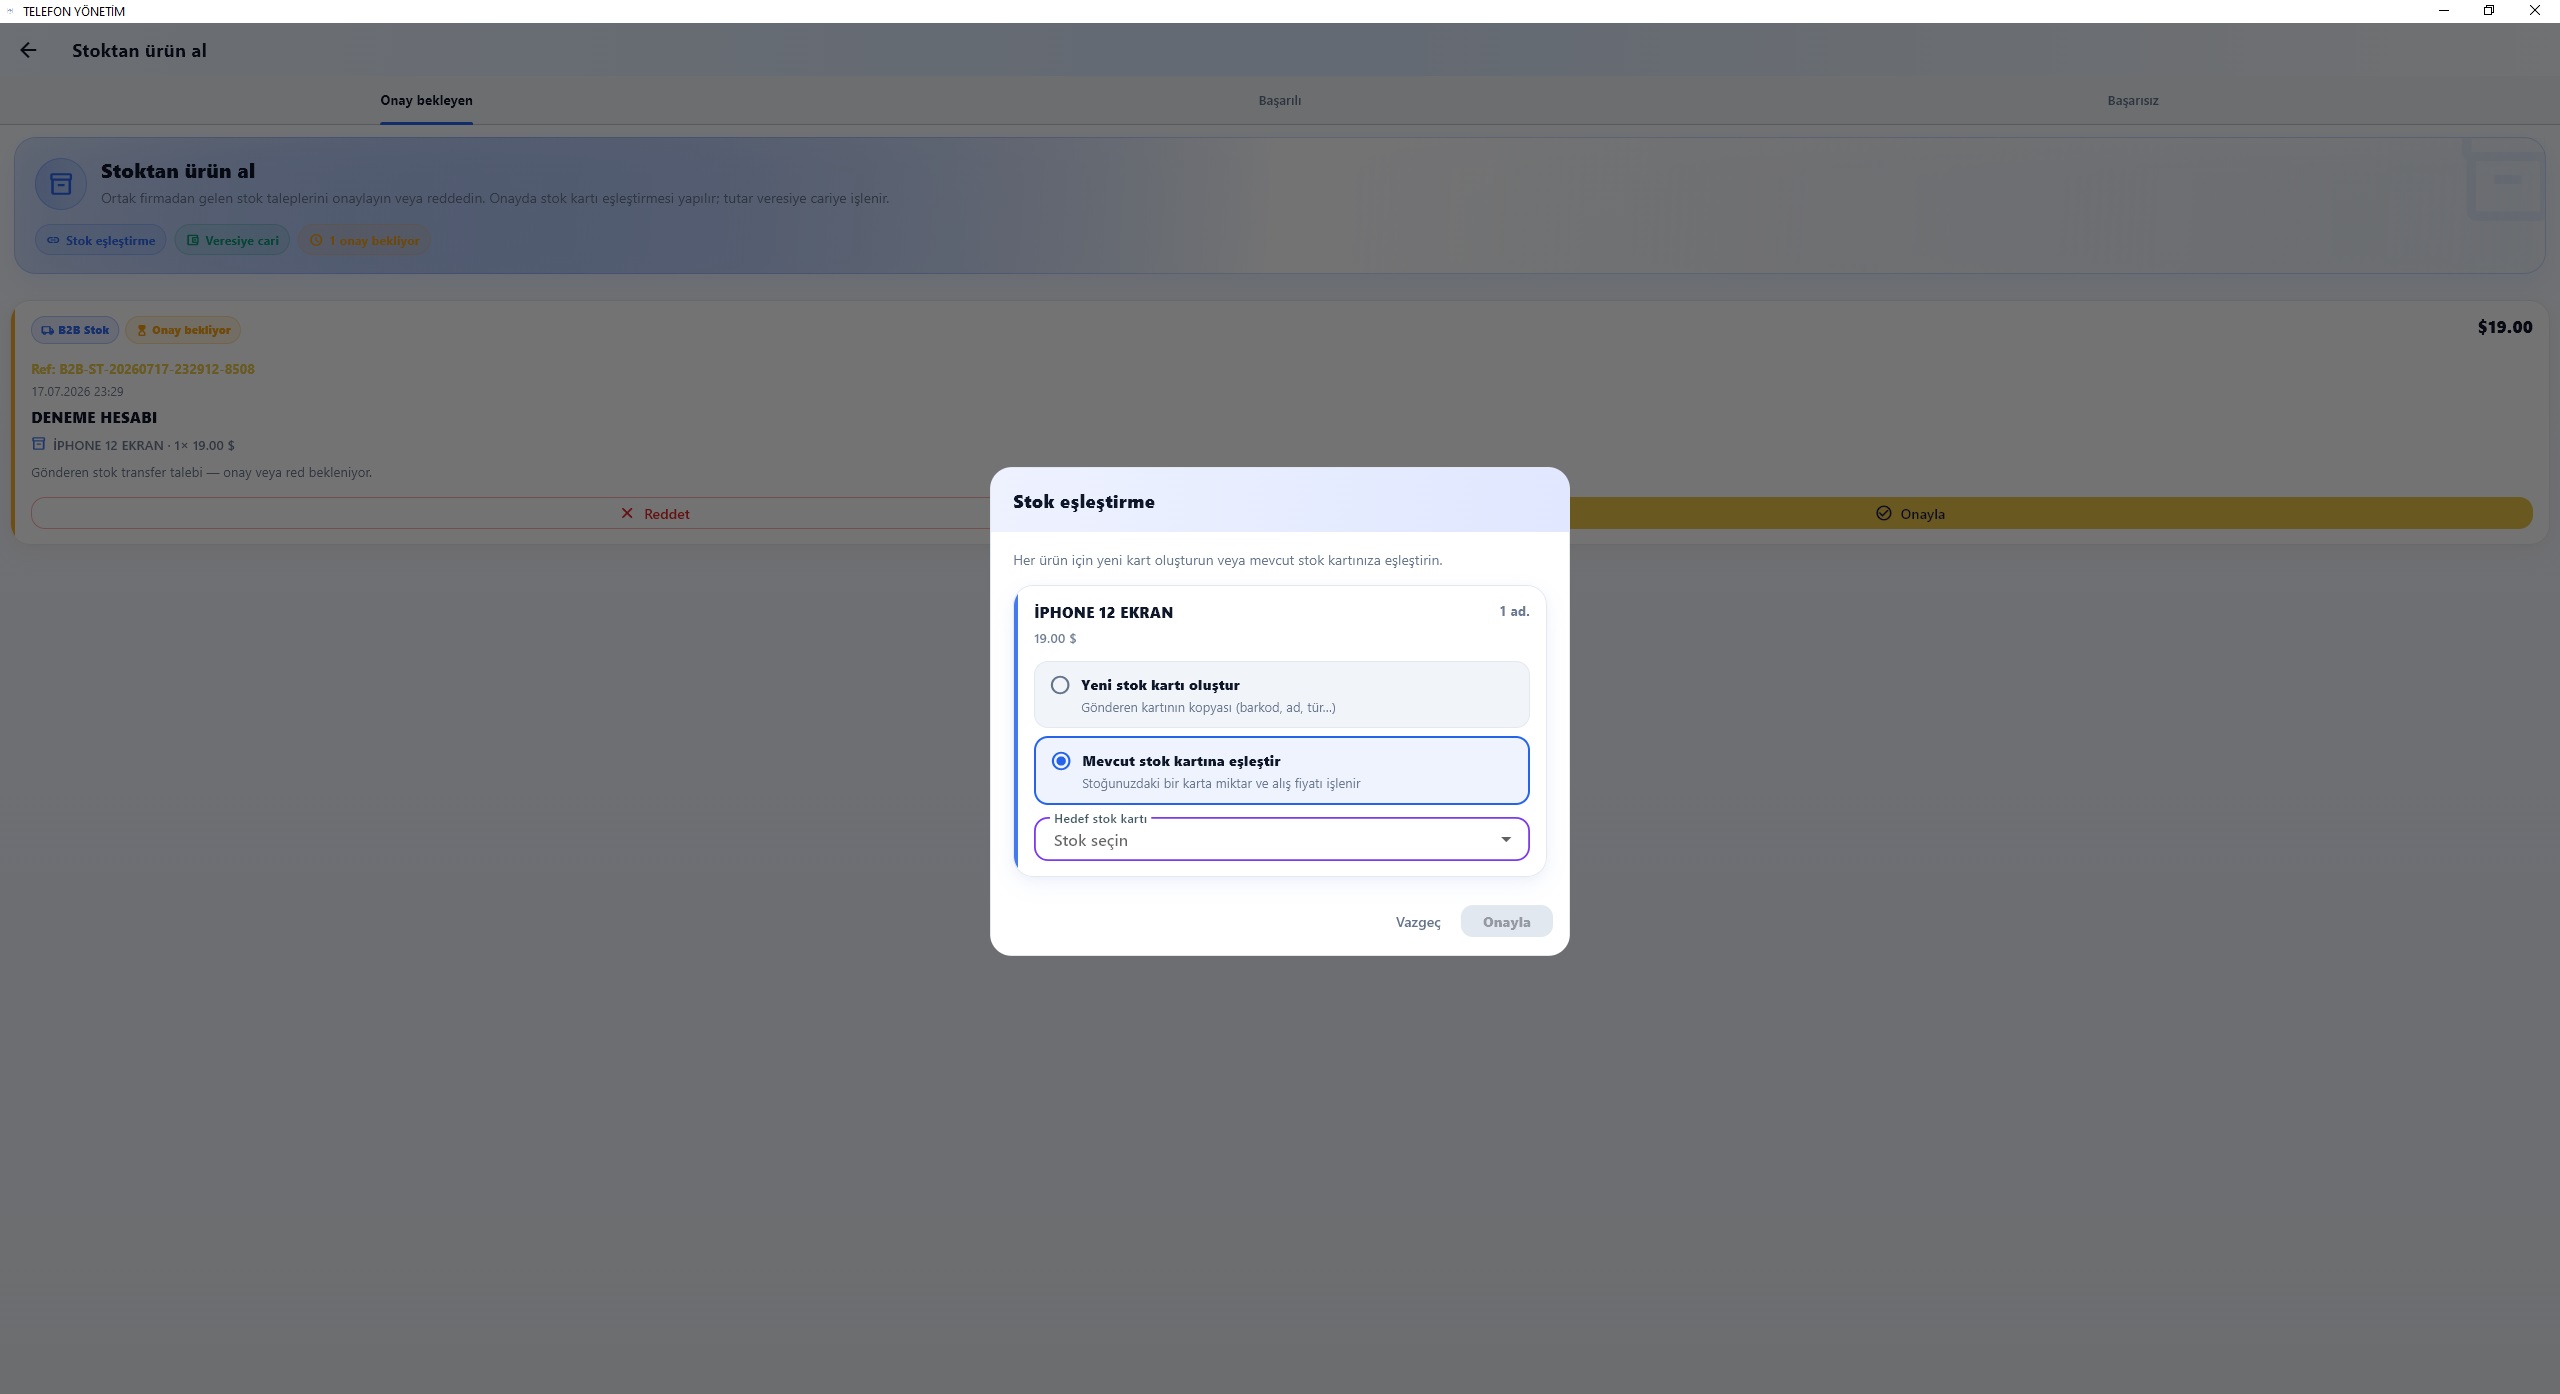
Task: Click the Onay bekliyor status badge
Action: pyautogui.click(x=183, y=330)
